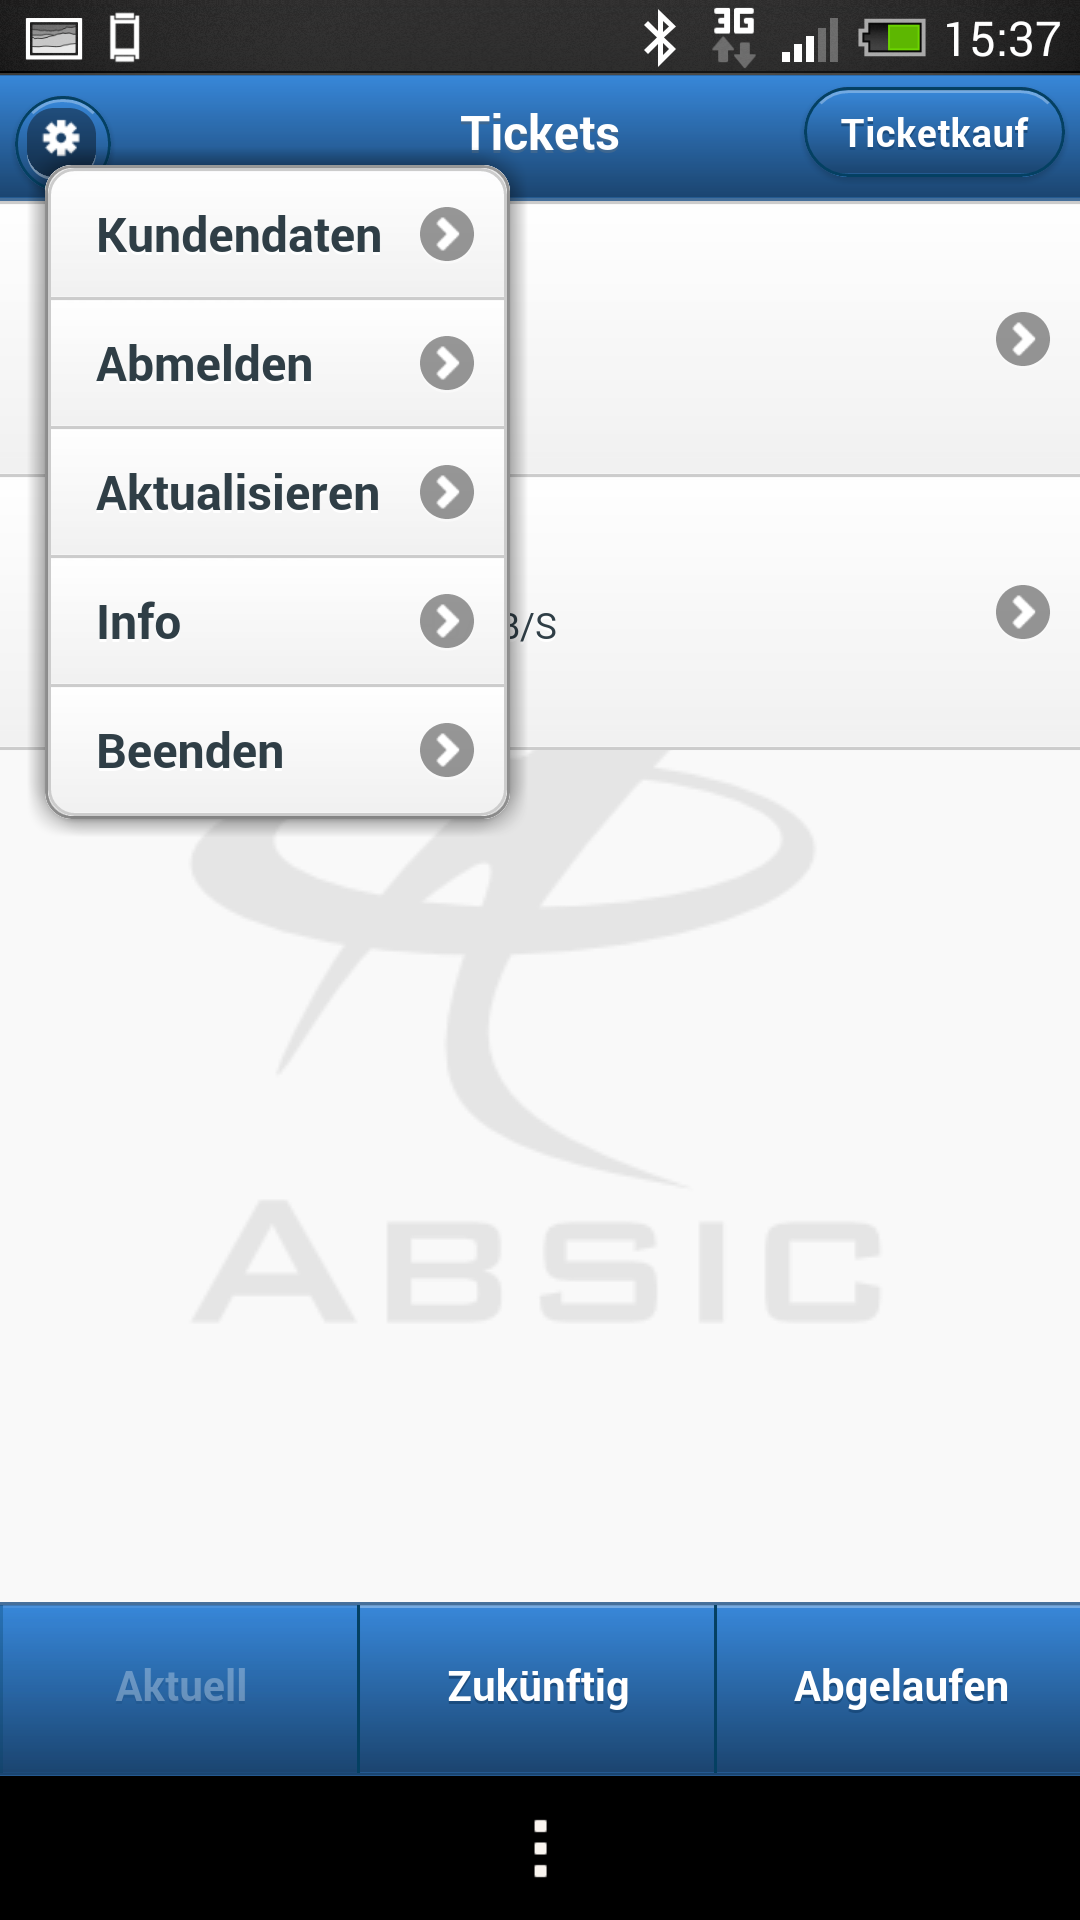Open the three-dot overflow menu
The height and width of the screenshot is (1920, 1080).
tap(540, 1848)
